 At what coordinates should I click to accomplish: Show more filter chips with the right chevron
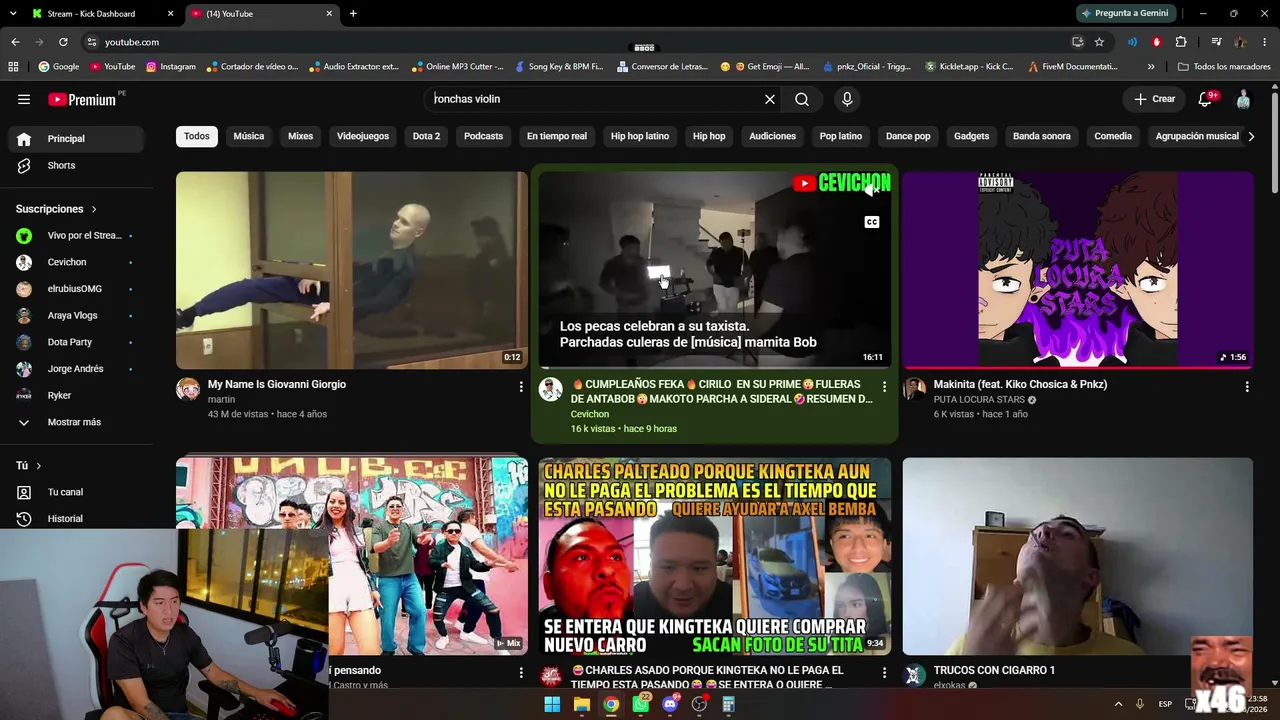point(1251,136)
